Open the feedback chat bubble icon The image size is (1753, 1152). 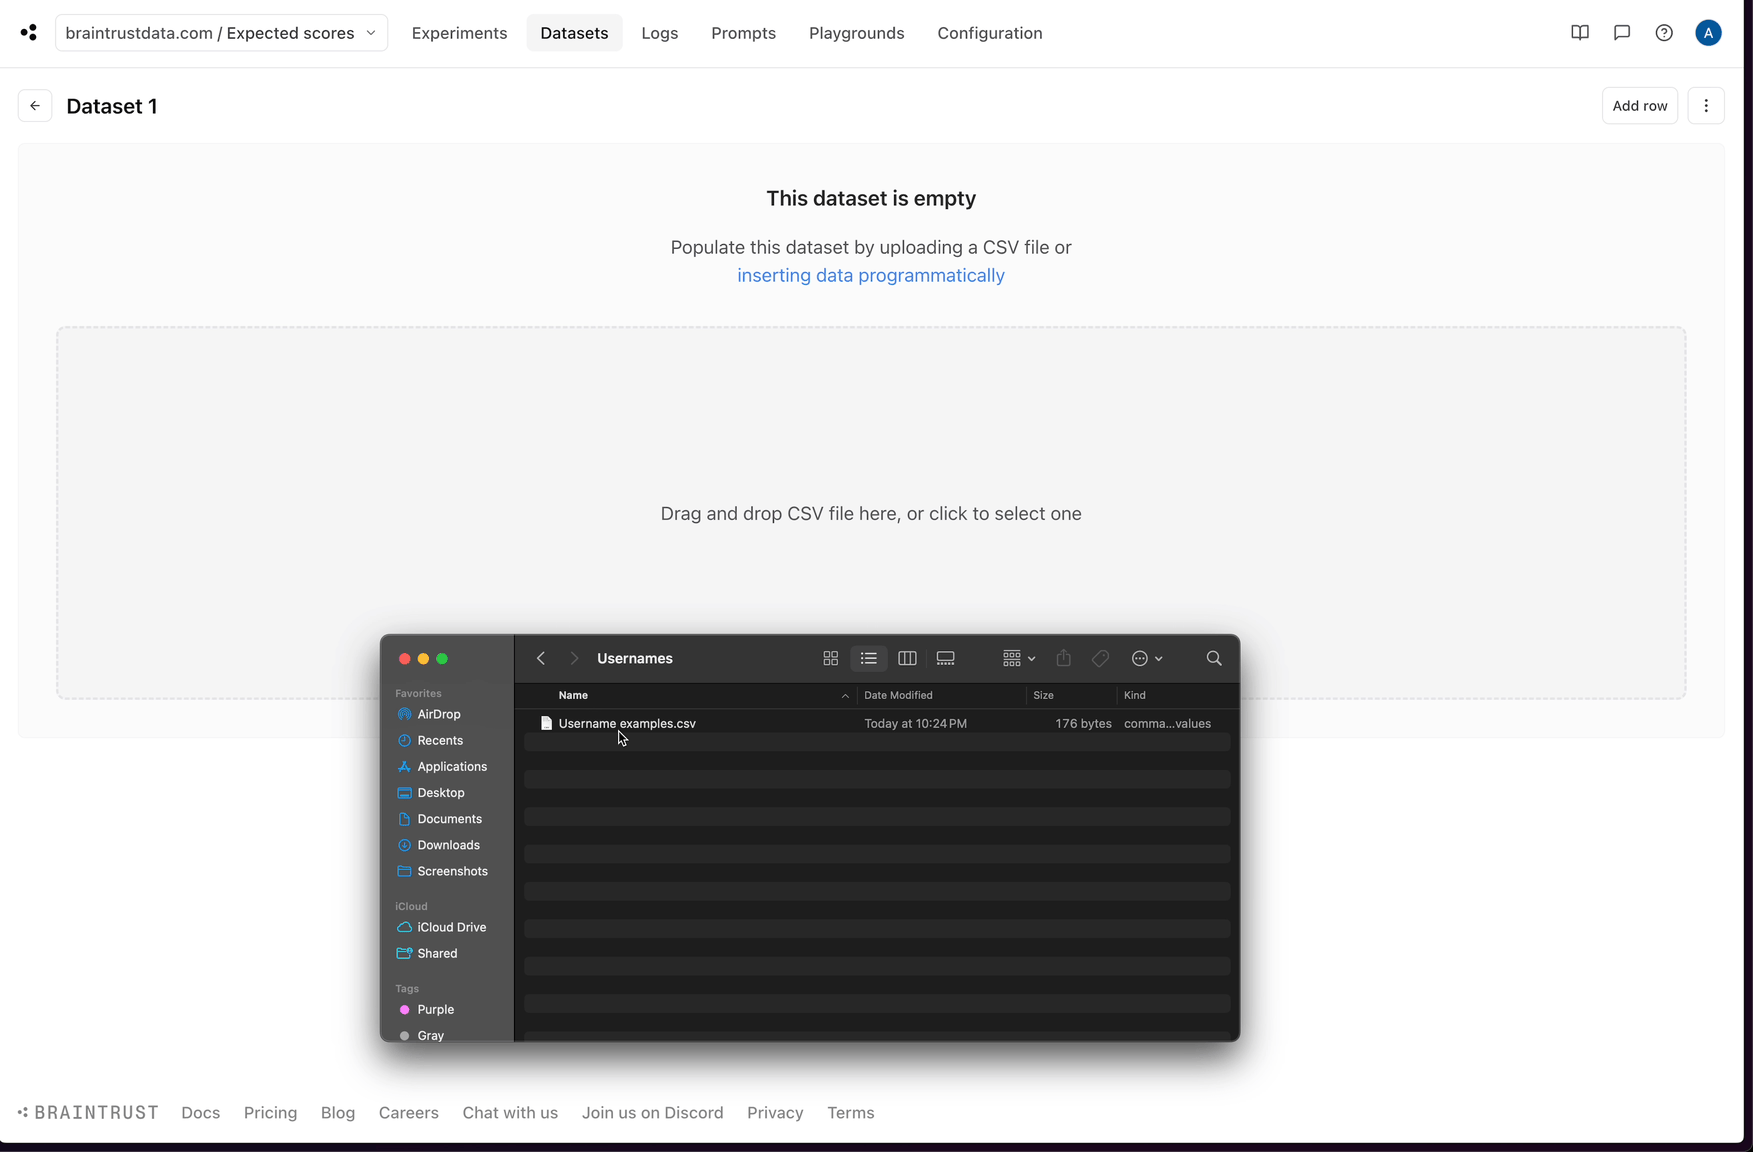(1621, 32)
